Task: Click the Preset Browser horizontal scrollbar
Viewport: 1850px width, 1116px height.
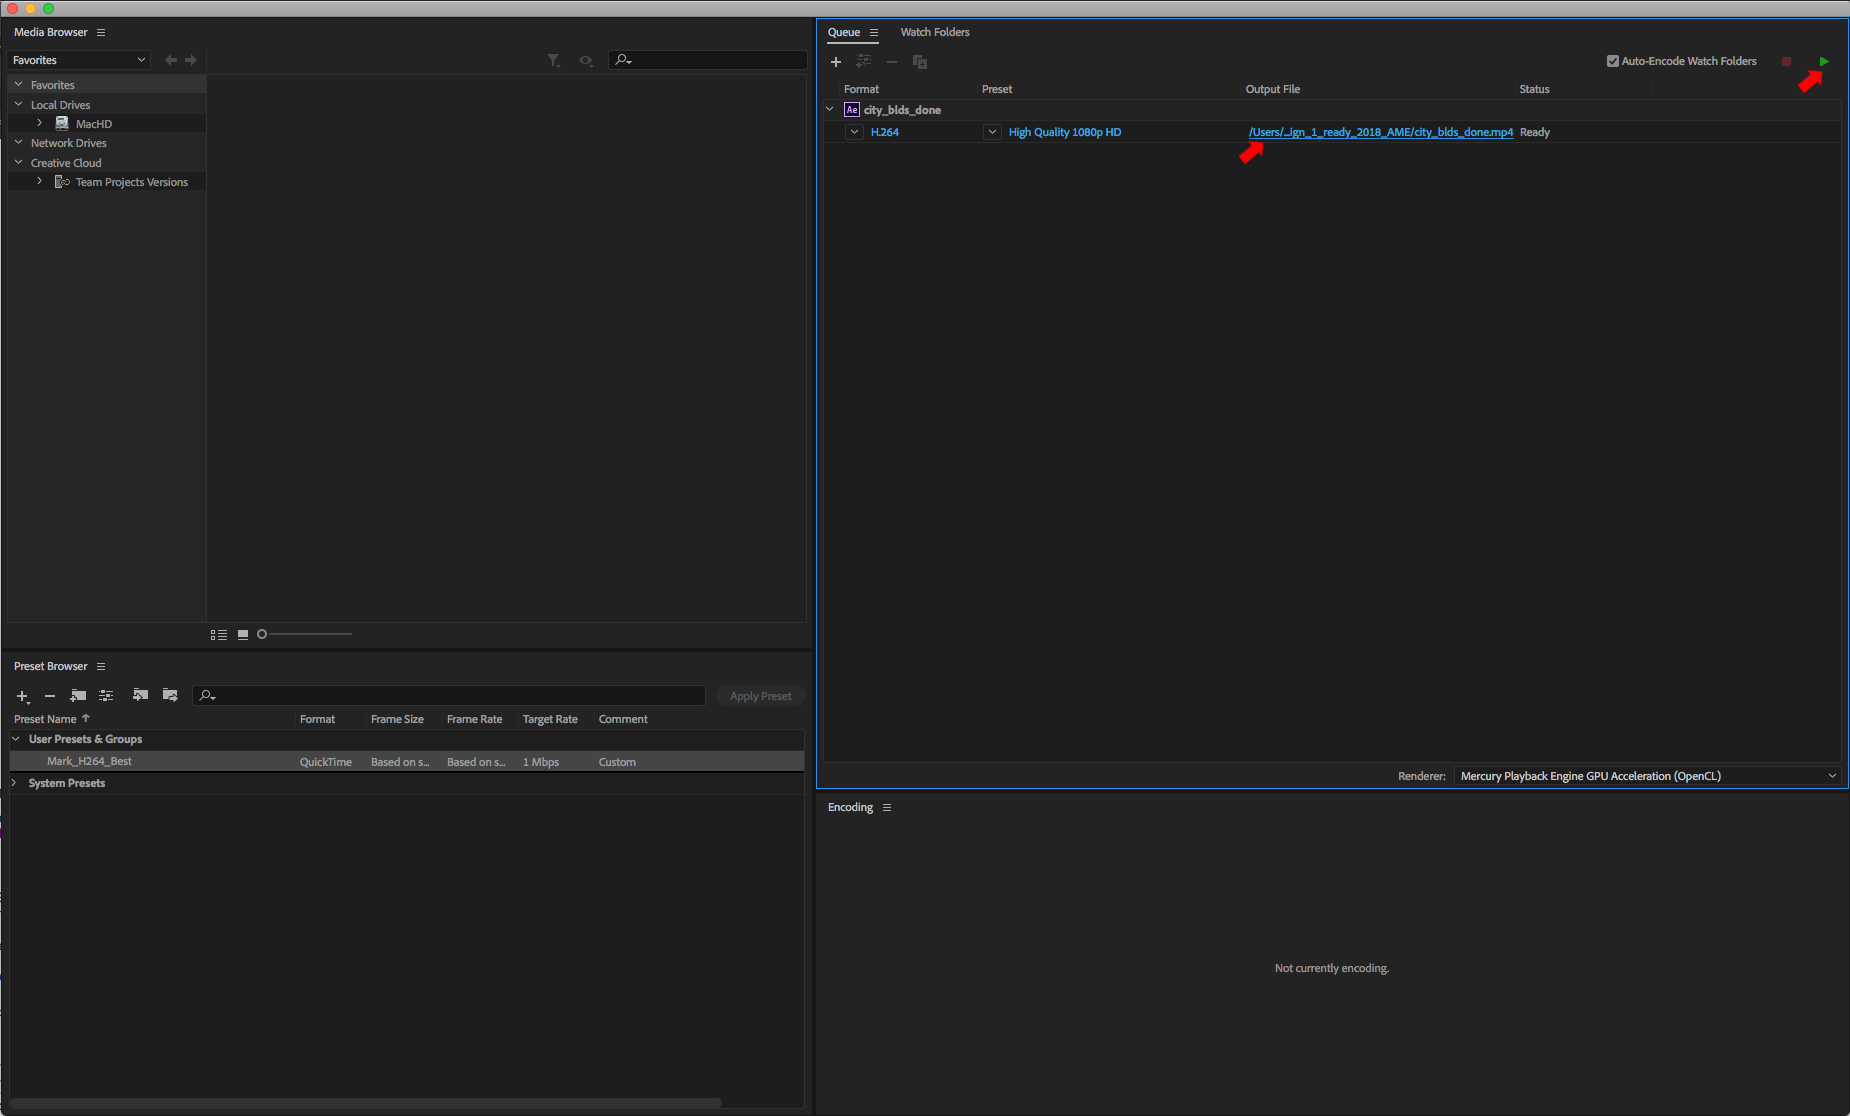Action: (x=366, y=1103)
